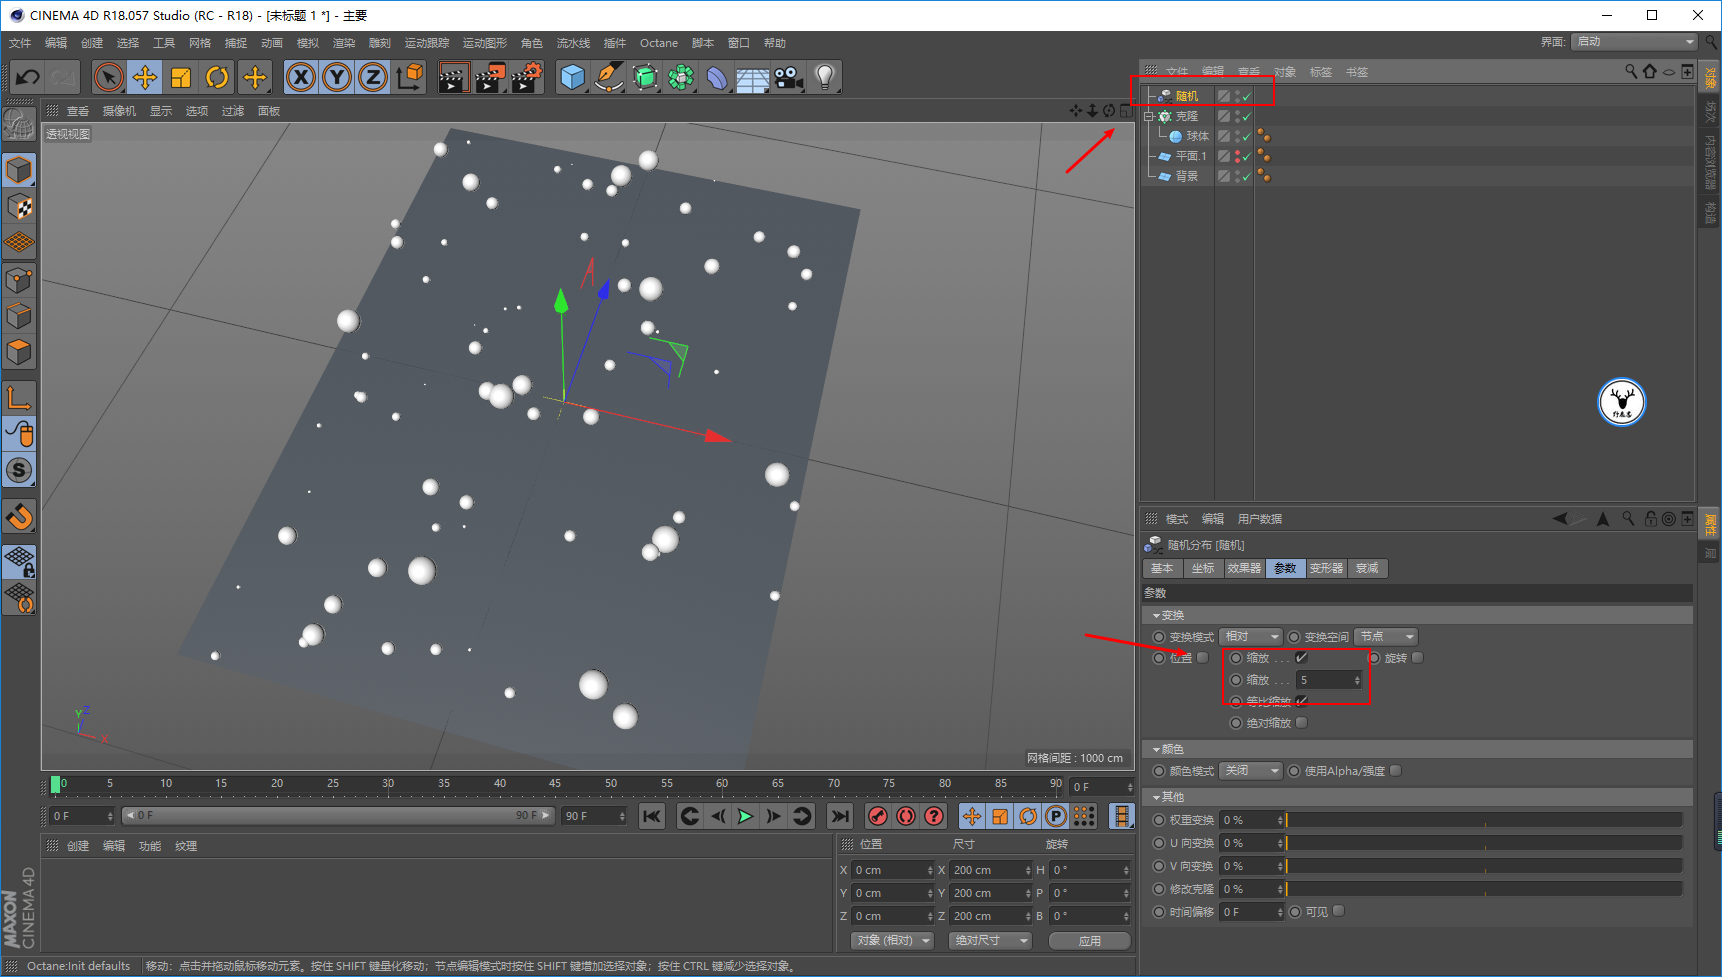
Task: Open the Octane menu
Action: (659, 43)
